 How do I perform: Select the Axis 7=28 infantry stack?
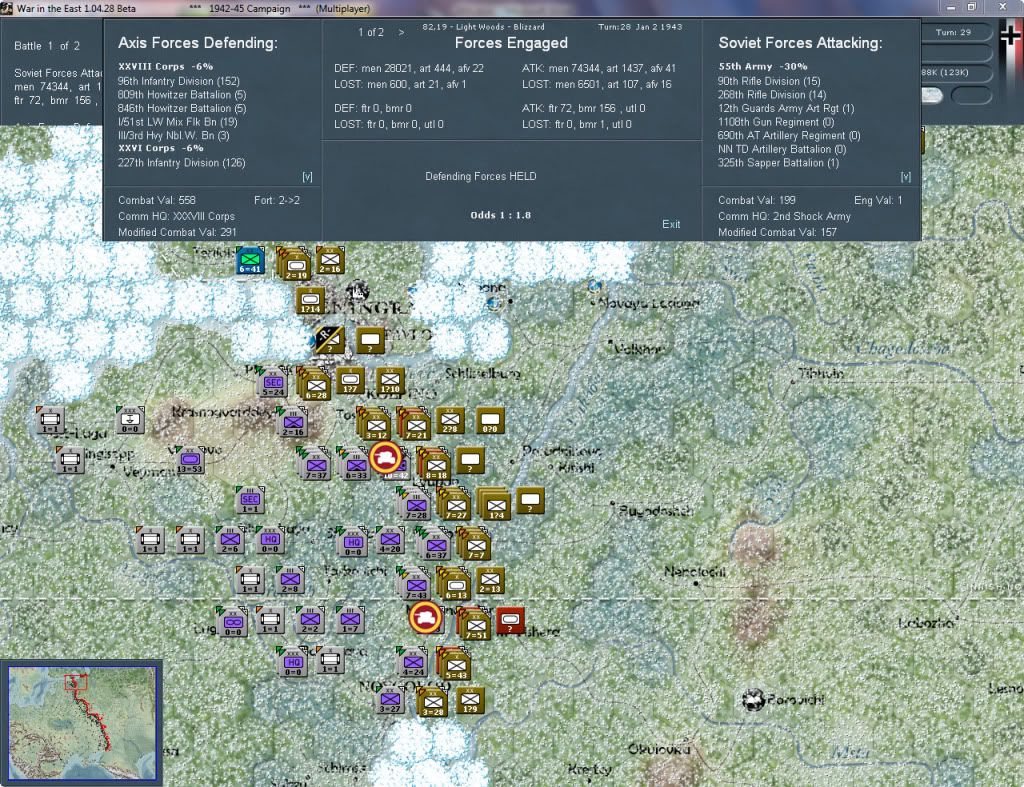pyautogui.click(x=415, y=504)
